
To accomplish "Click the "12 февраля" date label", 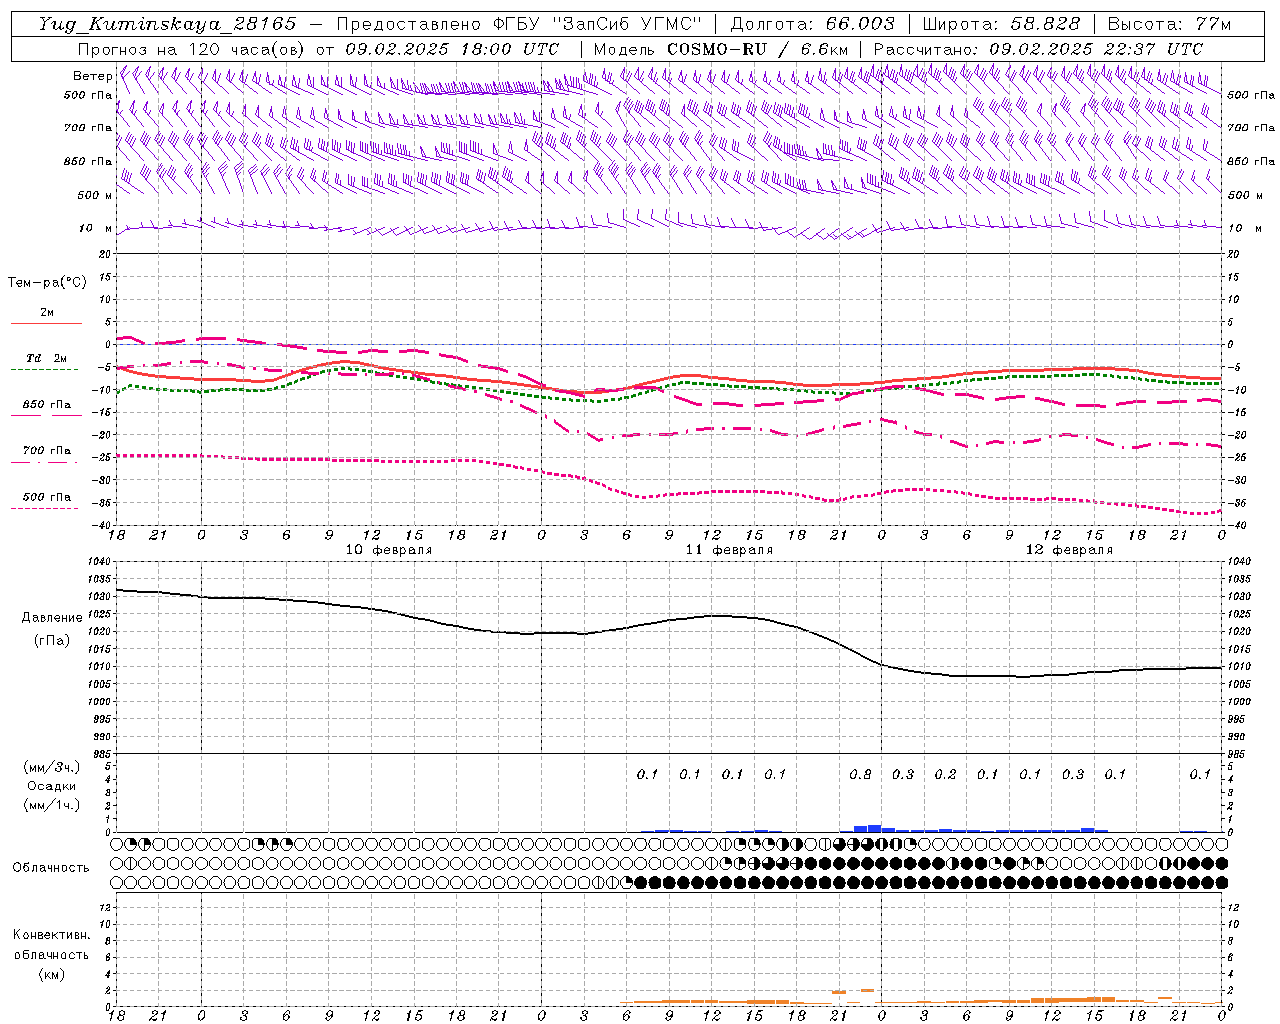I will click(x=1069, y=550).
